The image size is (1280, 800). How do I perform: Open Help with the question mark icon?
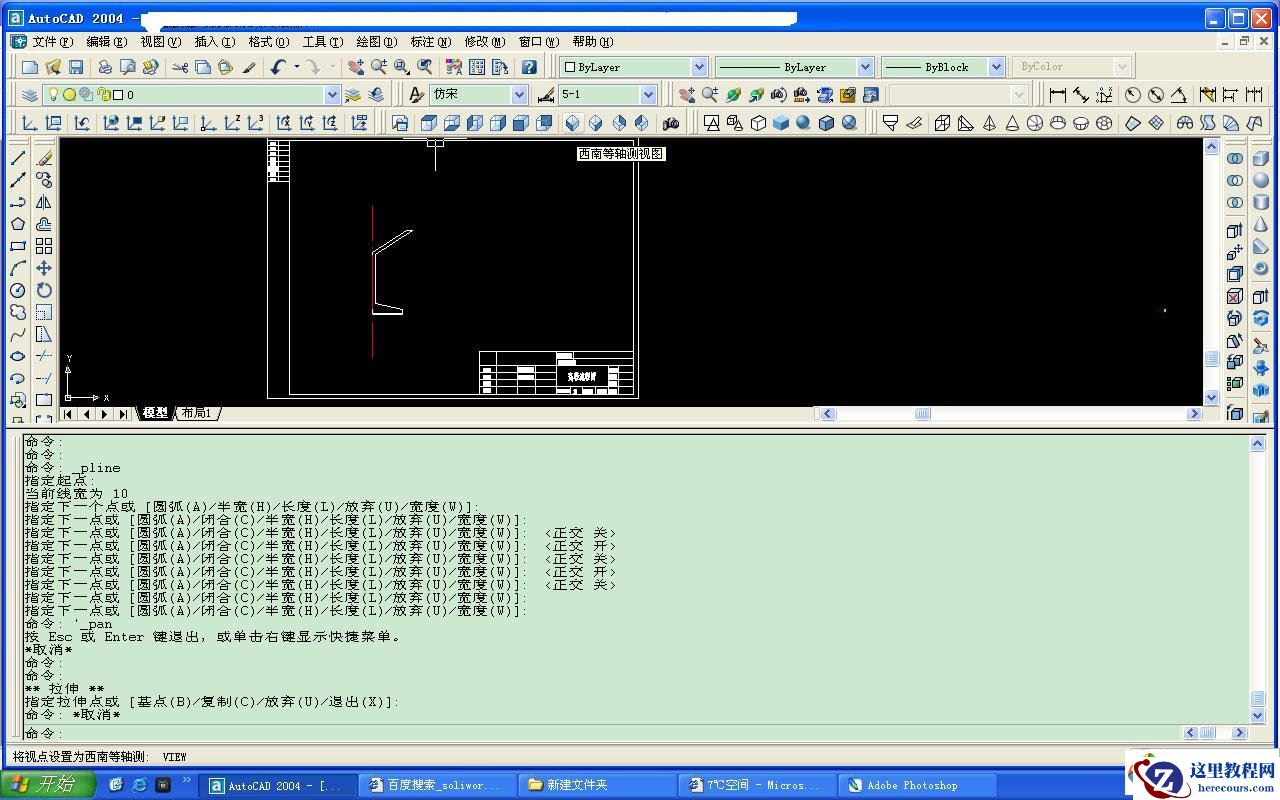point(529,67)
